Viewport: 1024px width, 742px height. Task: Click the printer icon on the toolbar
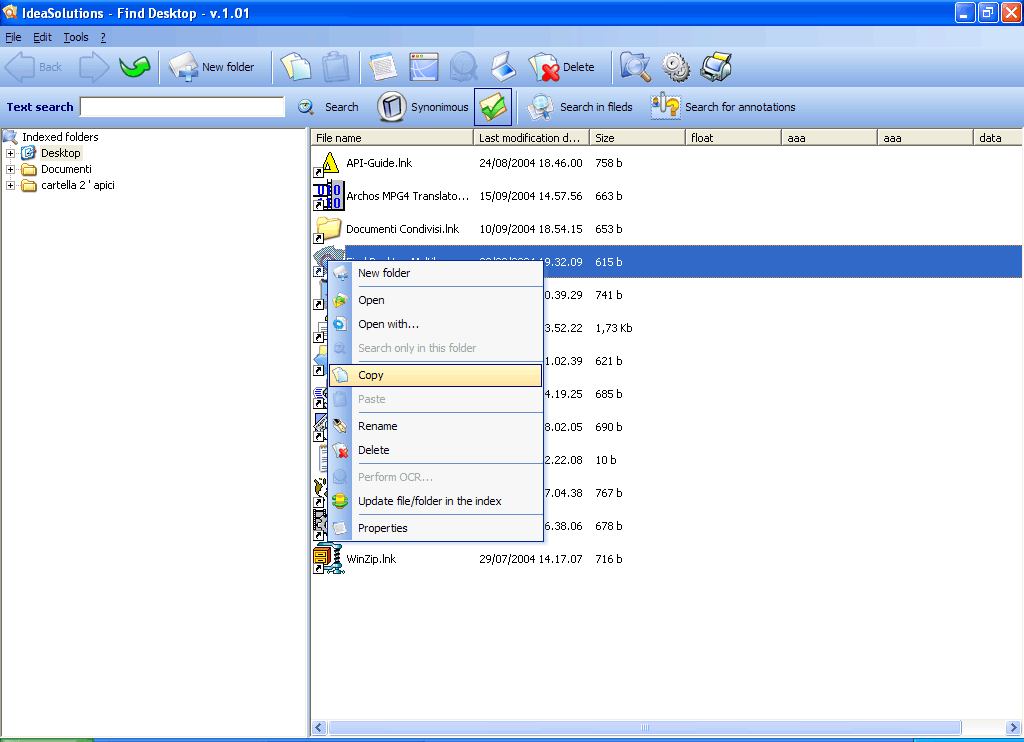point(716,66)
